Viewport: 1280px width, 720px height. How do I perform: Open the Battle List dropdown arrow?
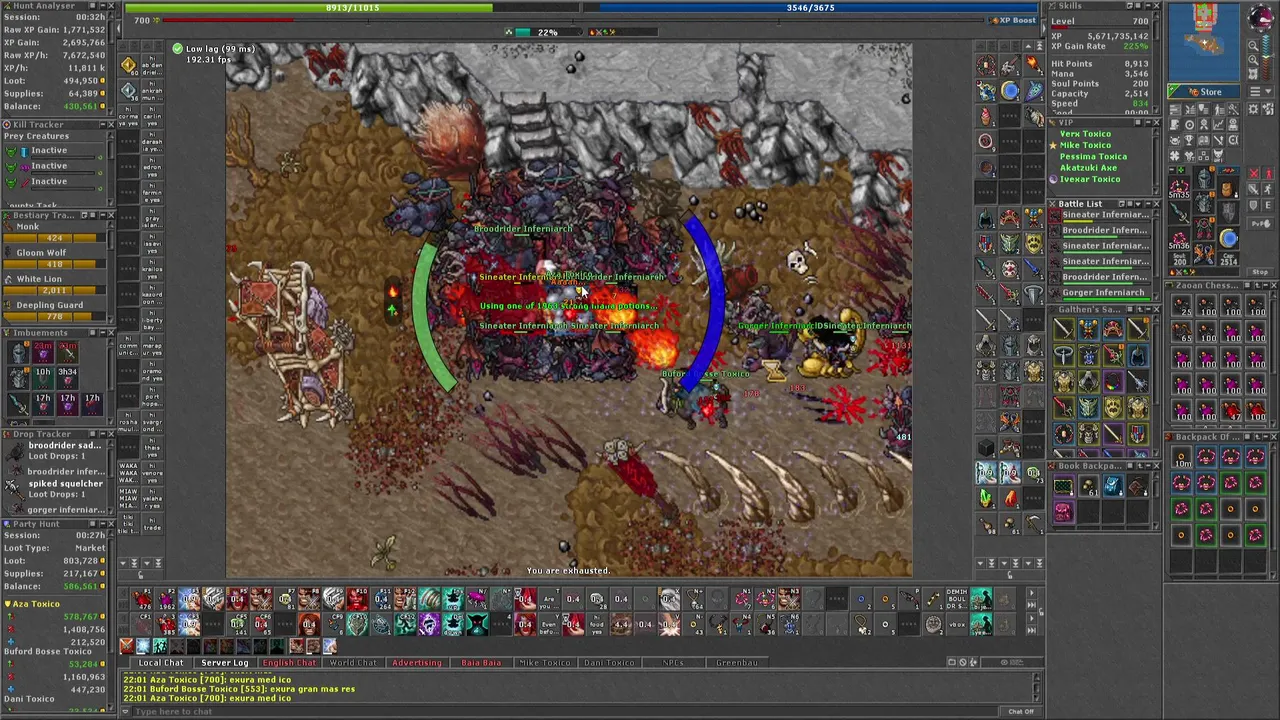[1138, 204]
